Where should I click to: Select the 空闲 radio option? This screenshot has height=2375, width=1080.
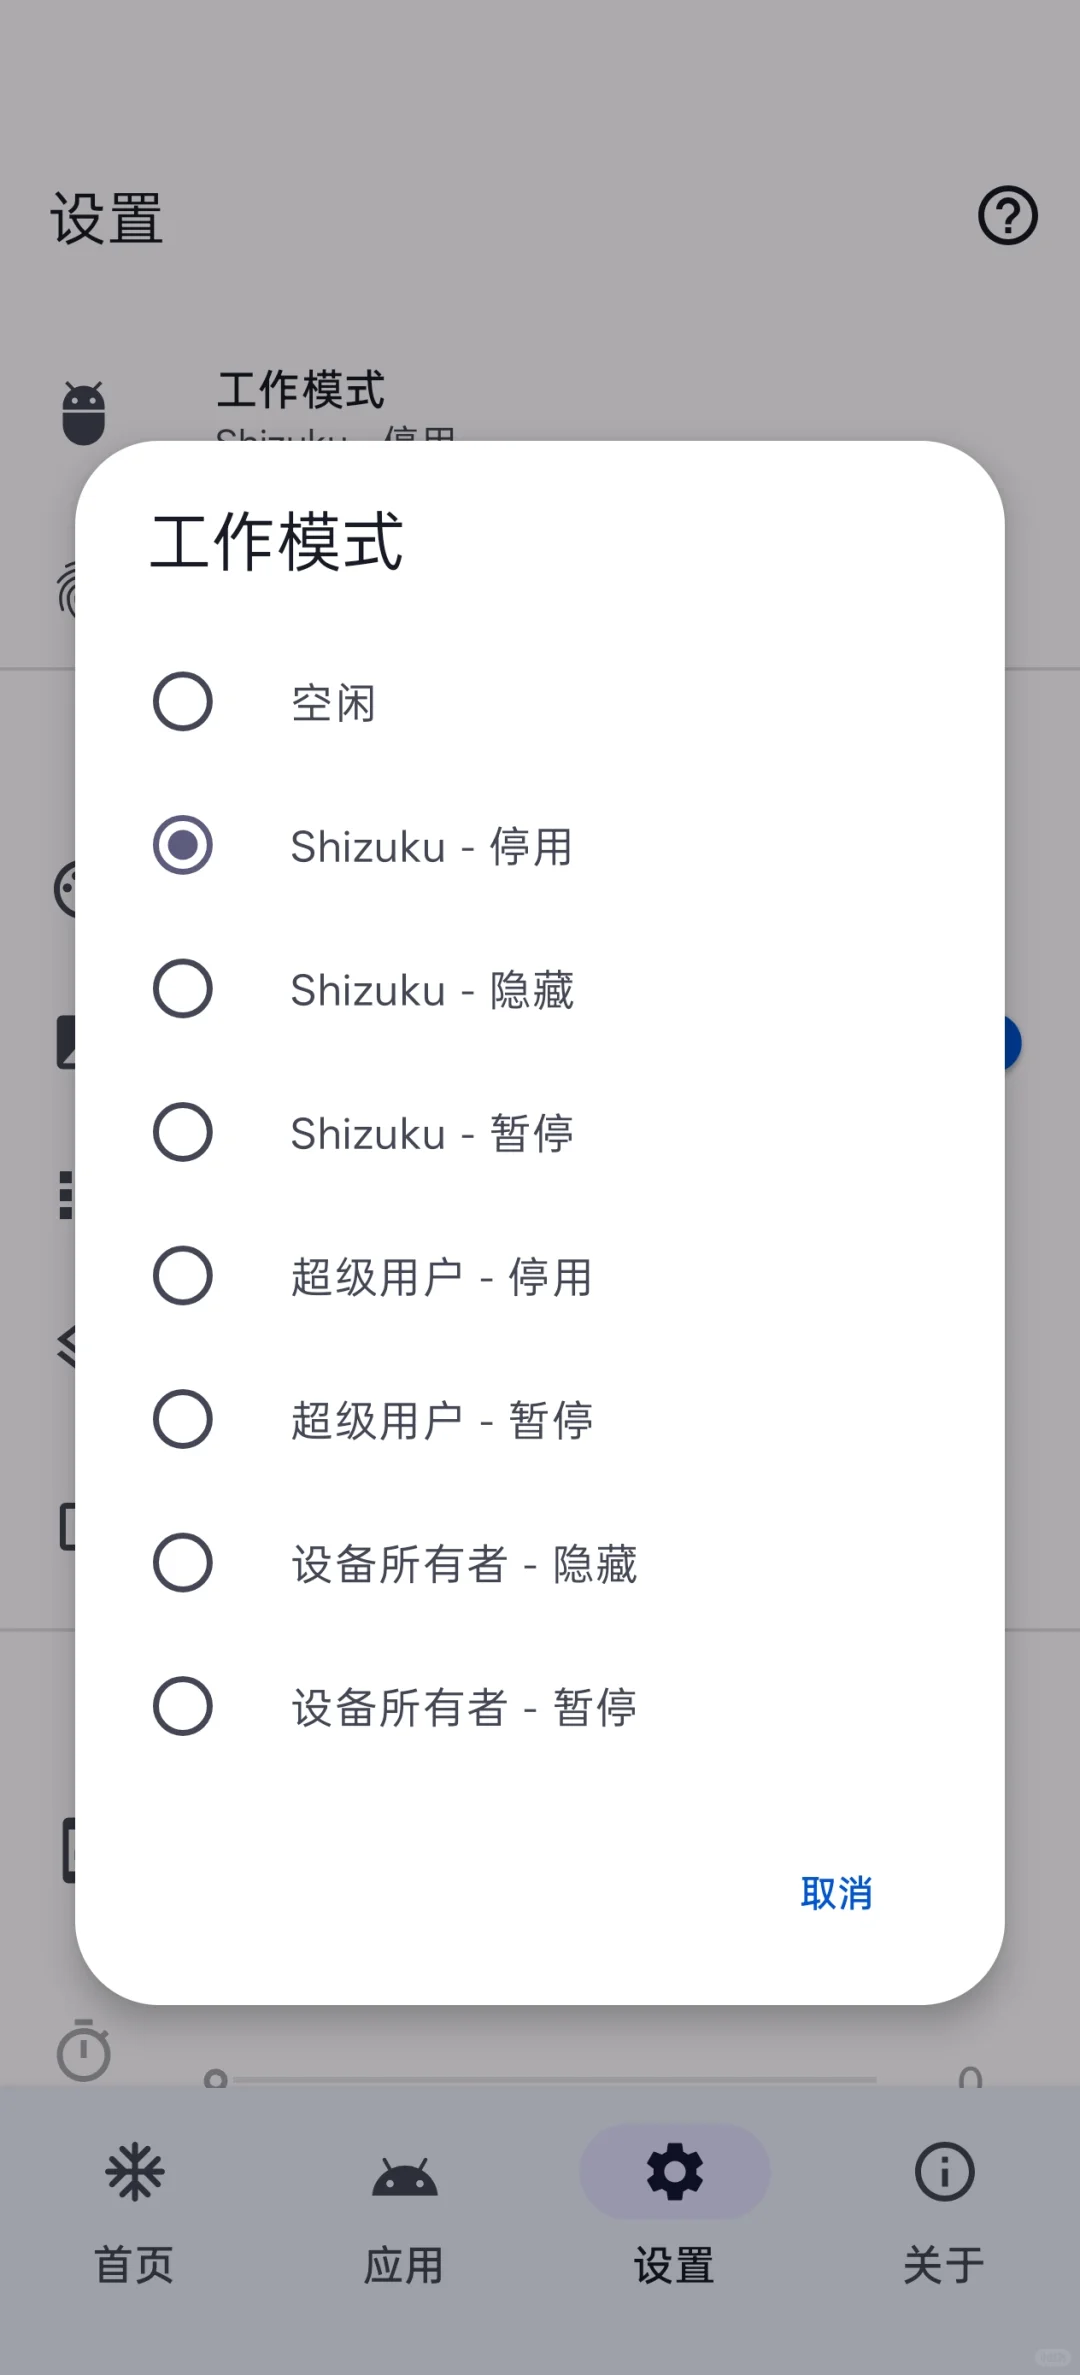183,702
